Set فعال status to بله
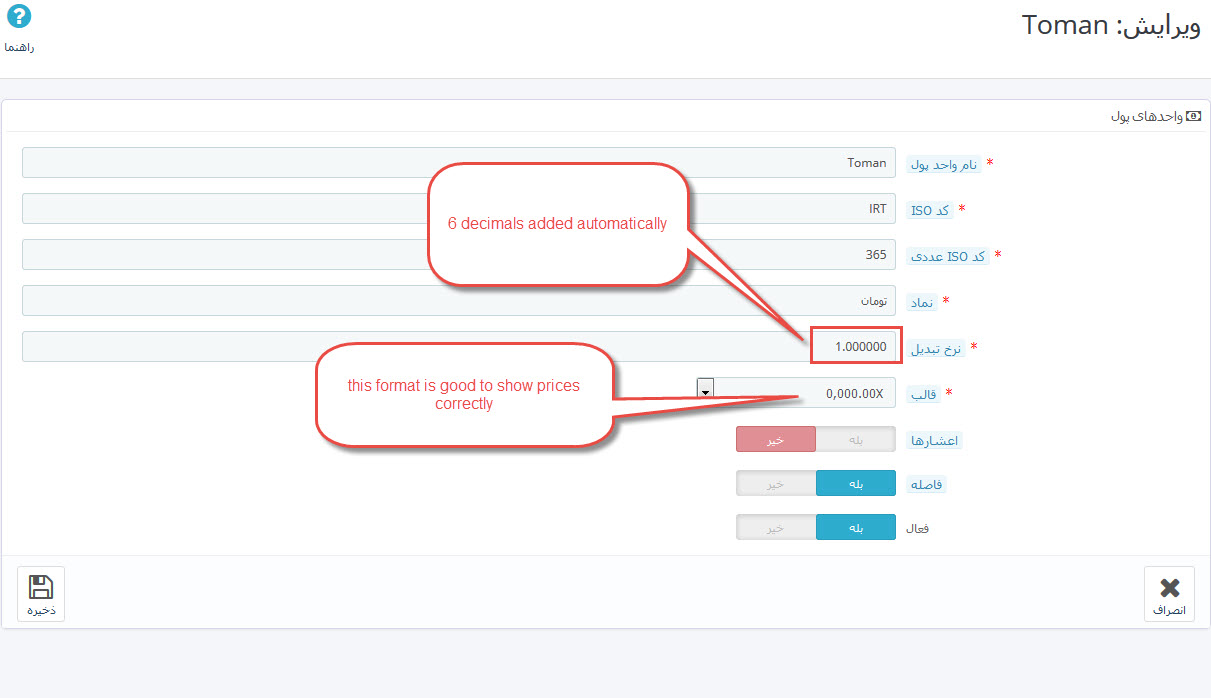The width and height of the screenshot is (1211, 698). coord(856,527)
